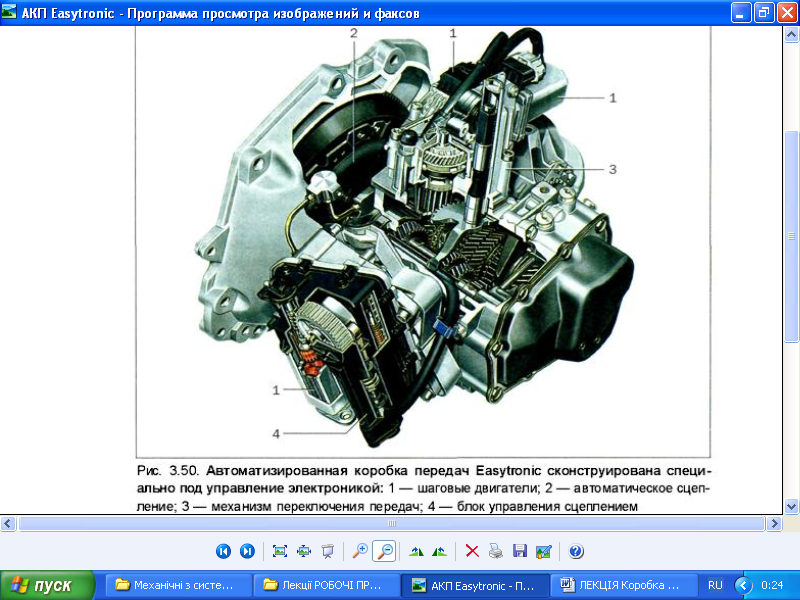This screenshot has width=800, height=600.
Task: Expand hidden system tray icons
Action: click(x=743, y=585)
